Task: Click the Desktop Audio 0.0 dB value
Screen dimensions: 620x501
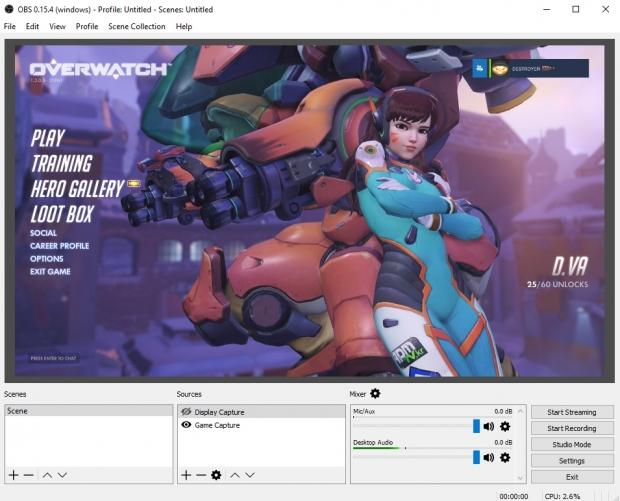Action: (503, 442)
